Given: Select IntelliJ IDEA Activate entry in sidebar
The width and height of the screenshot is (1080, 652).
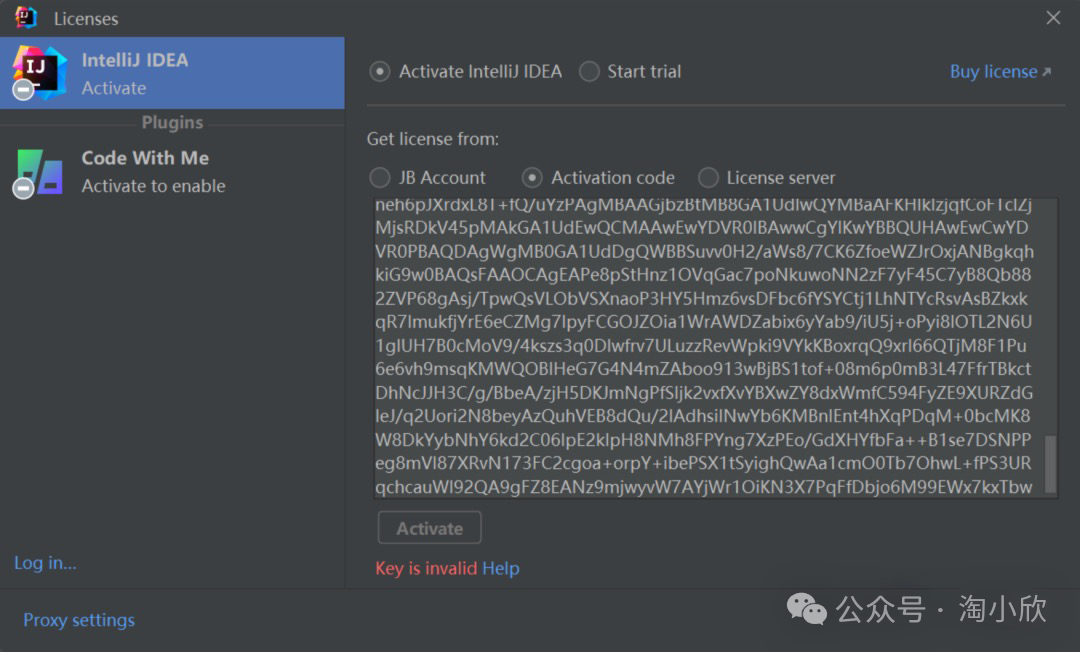Looking at the screenshot, I should pyautogui.click(x=172, y=73).
